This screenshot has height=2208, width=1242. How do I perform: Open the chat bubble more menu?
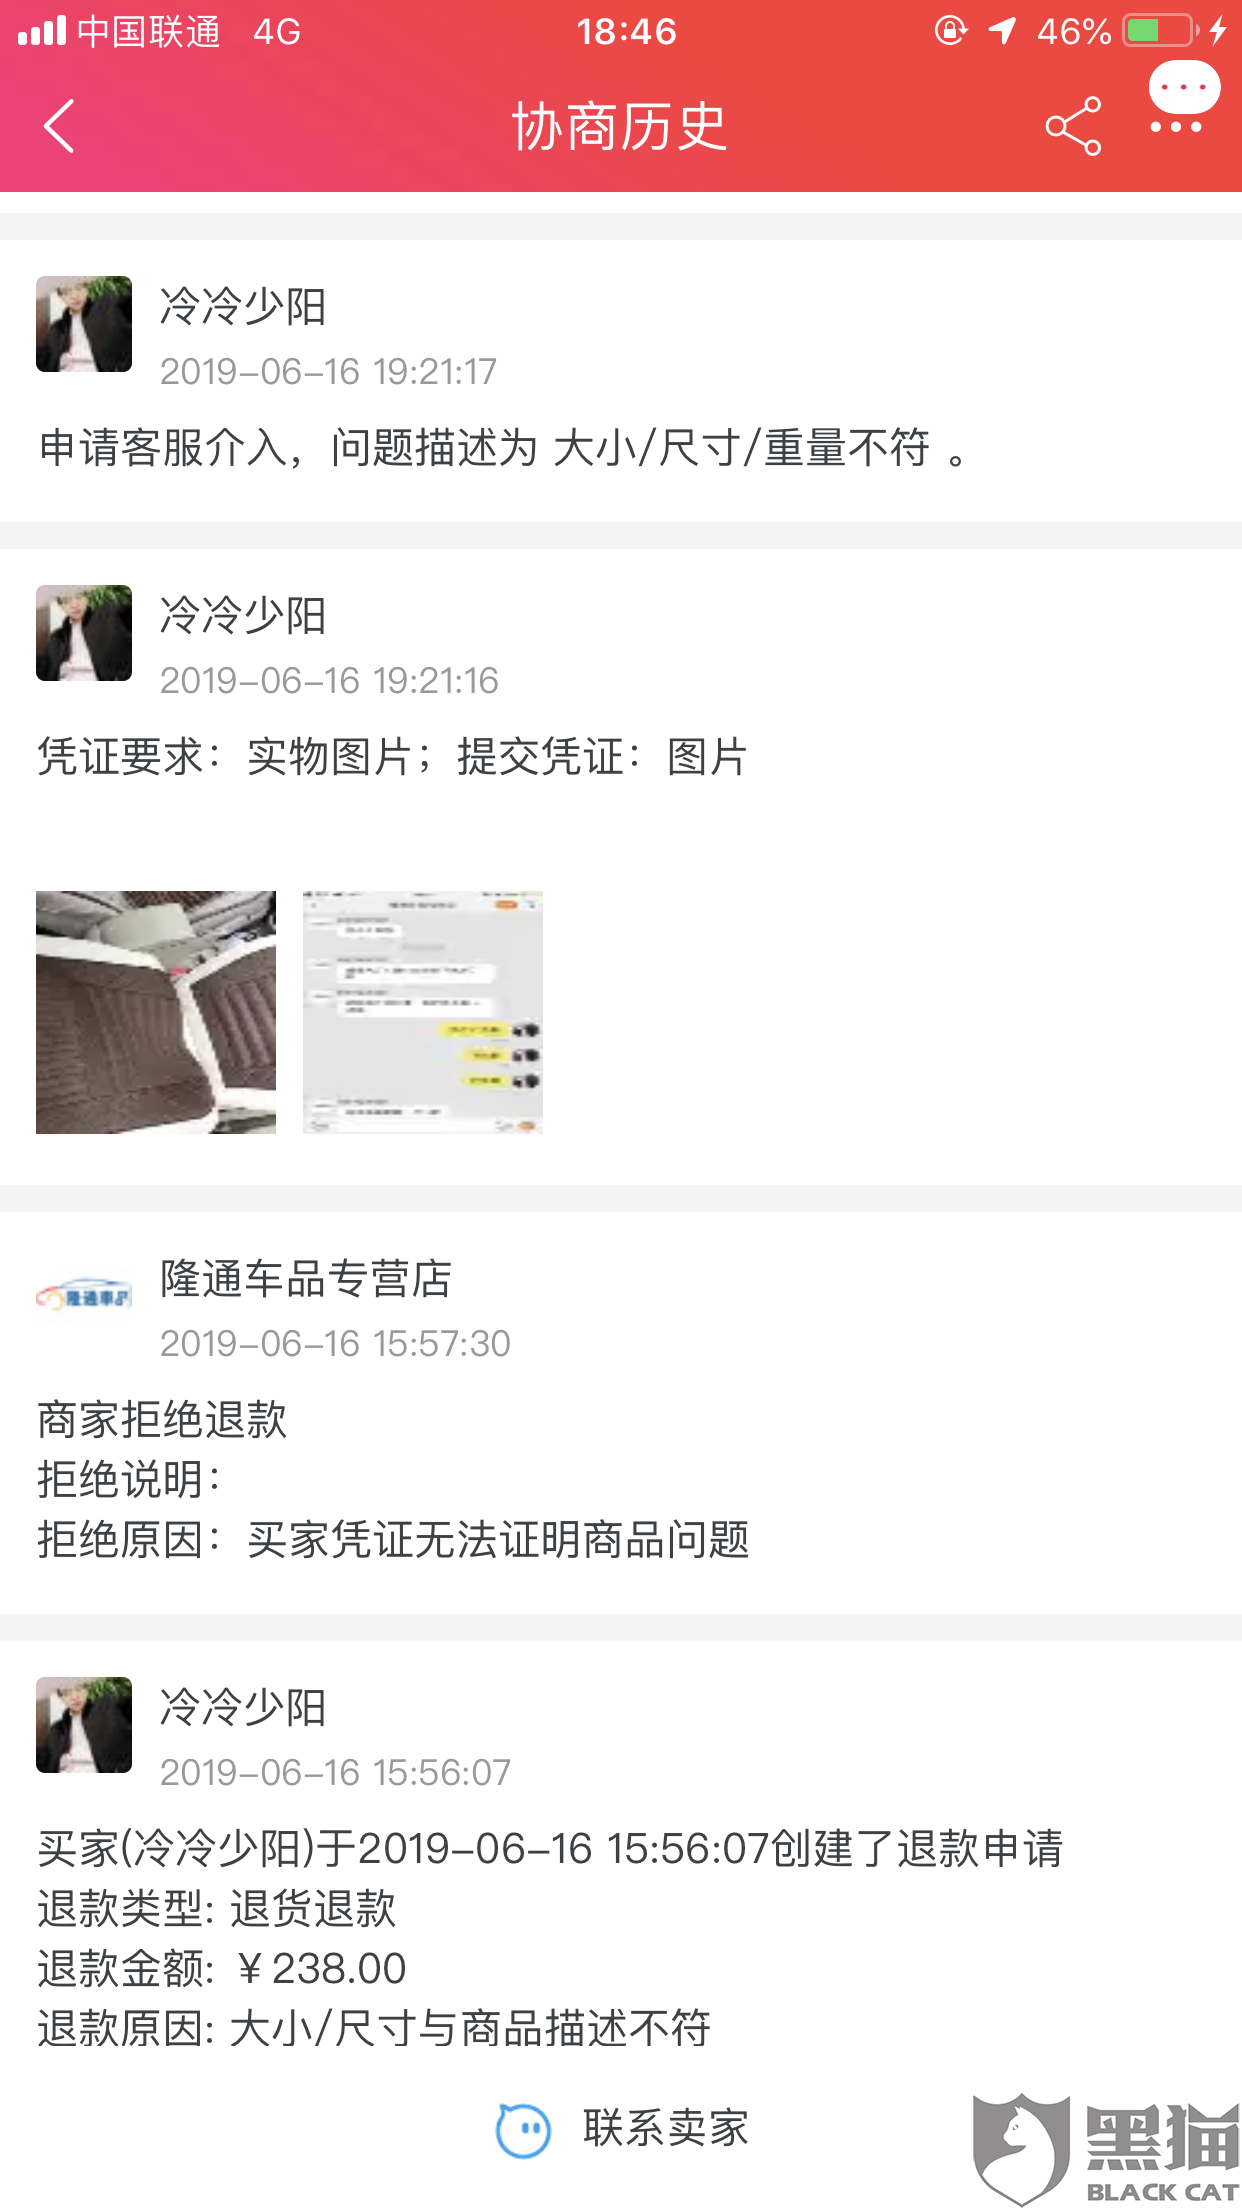[x=1183, y=98]
